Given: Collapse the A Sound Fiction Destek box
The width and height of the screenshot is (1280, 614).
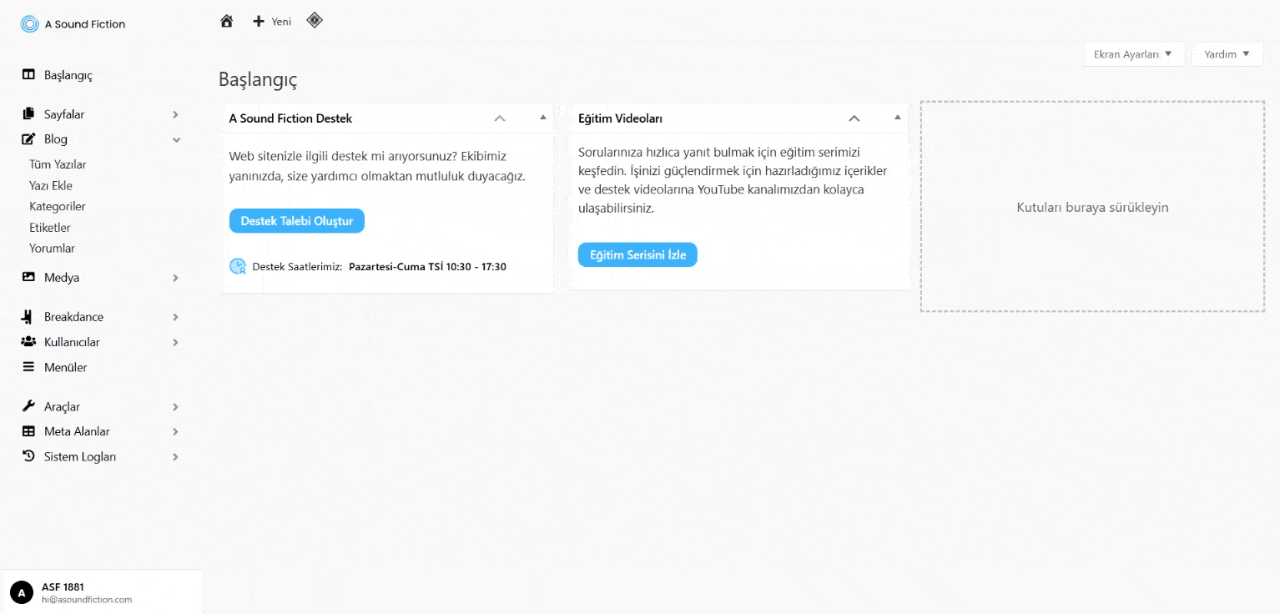Looking at the screenshot, I should pyautogui.click(x=499, y=118).
